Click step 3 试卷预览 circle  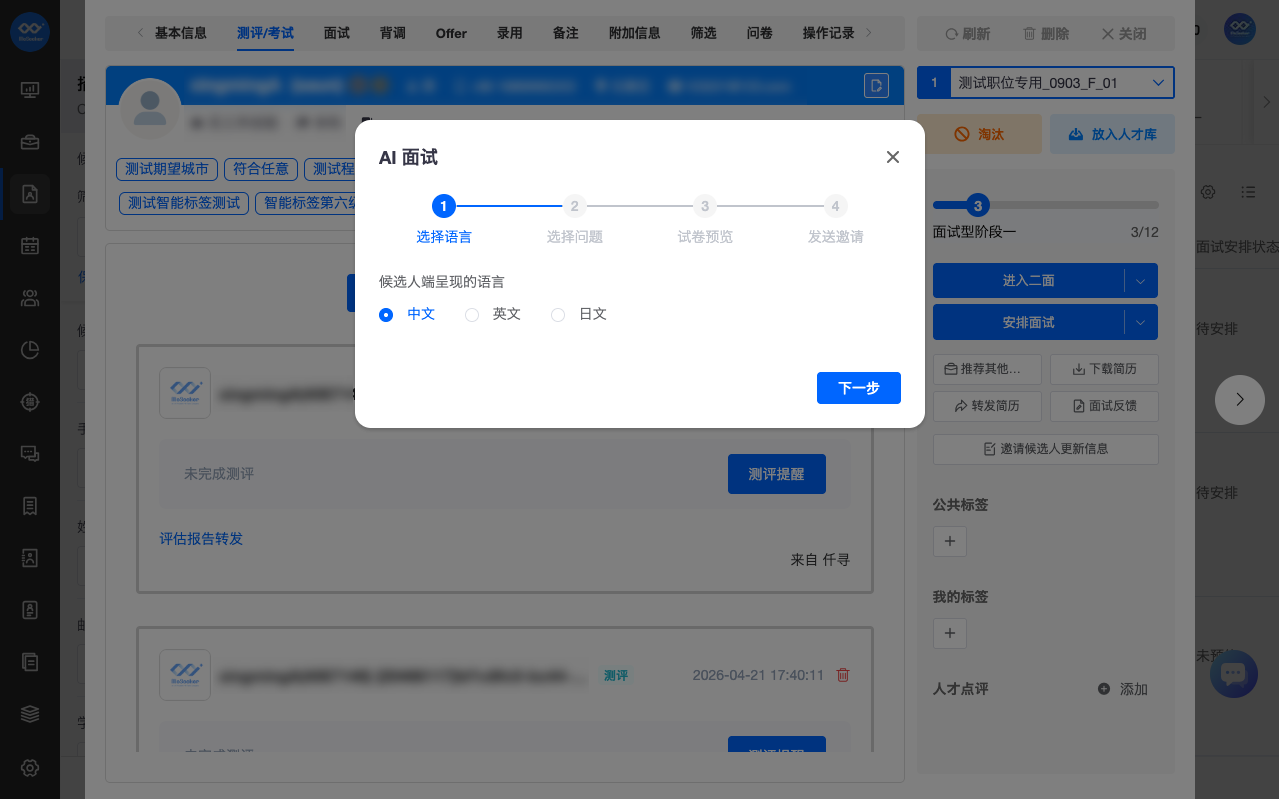[x=705, y=206]
